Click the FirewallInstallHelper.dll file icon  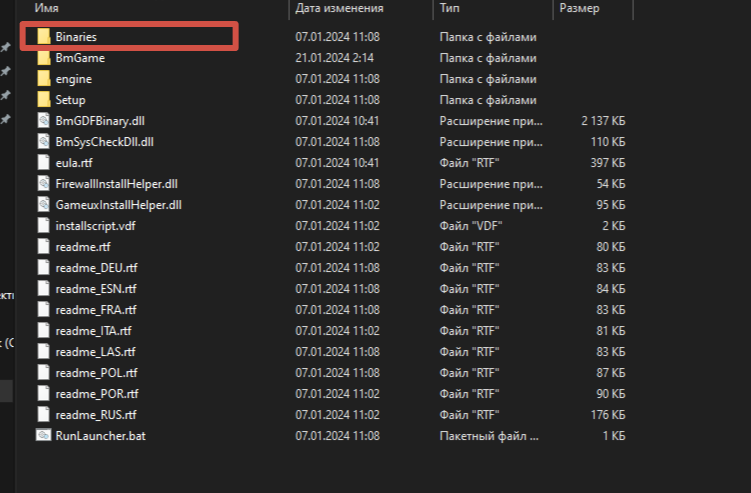point(43,184)
